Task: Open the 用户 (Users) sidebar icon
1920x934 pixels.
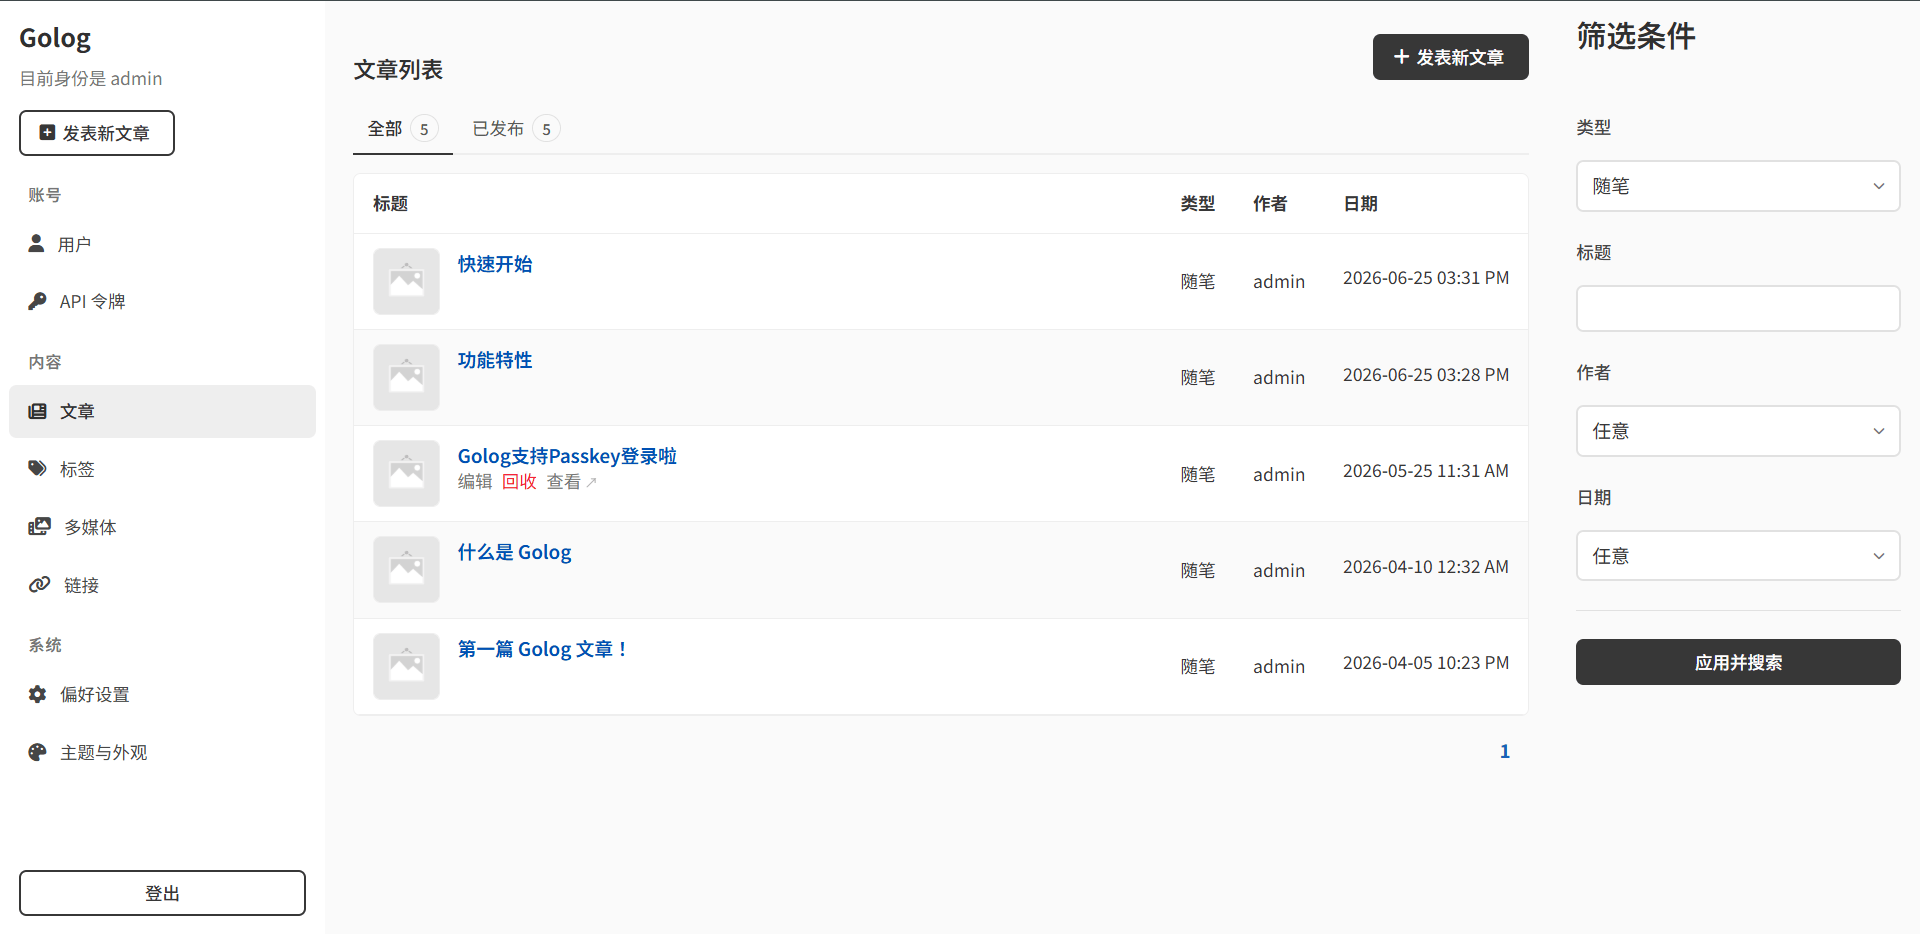Action: (37, 243)
